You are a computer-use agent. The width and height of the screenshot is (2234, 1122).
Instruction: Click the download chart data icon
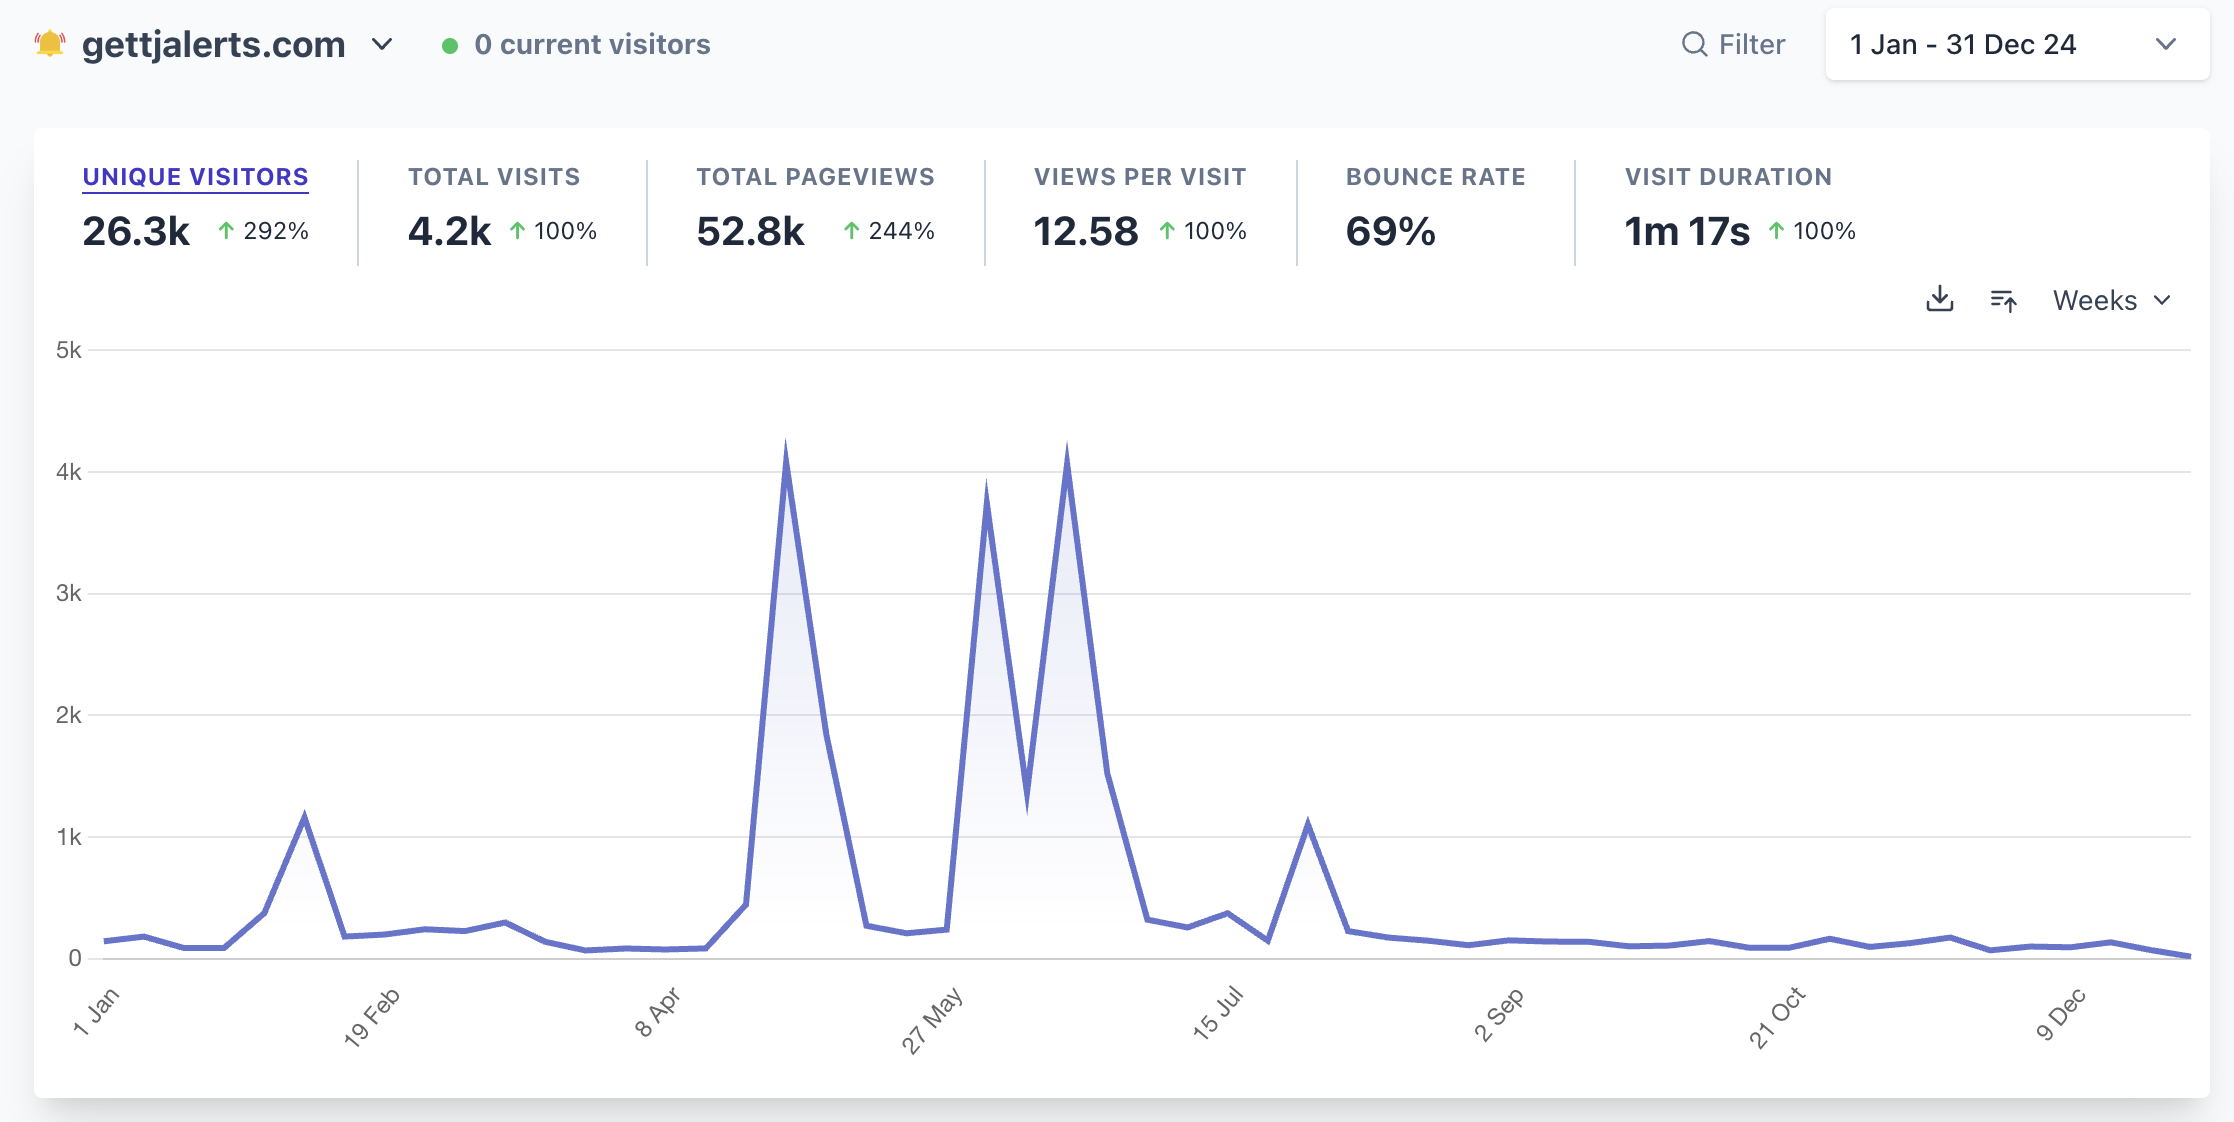tap(1939, 299)
